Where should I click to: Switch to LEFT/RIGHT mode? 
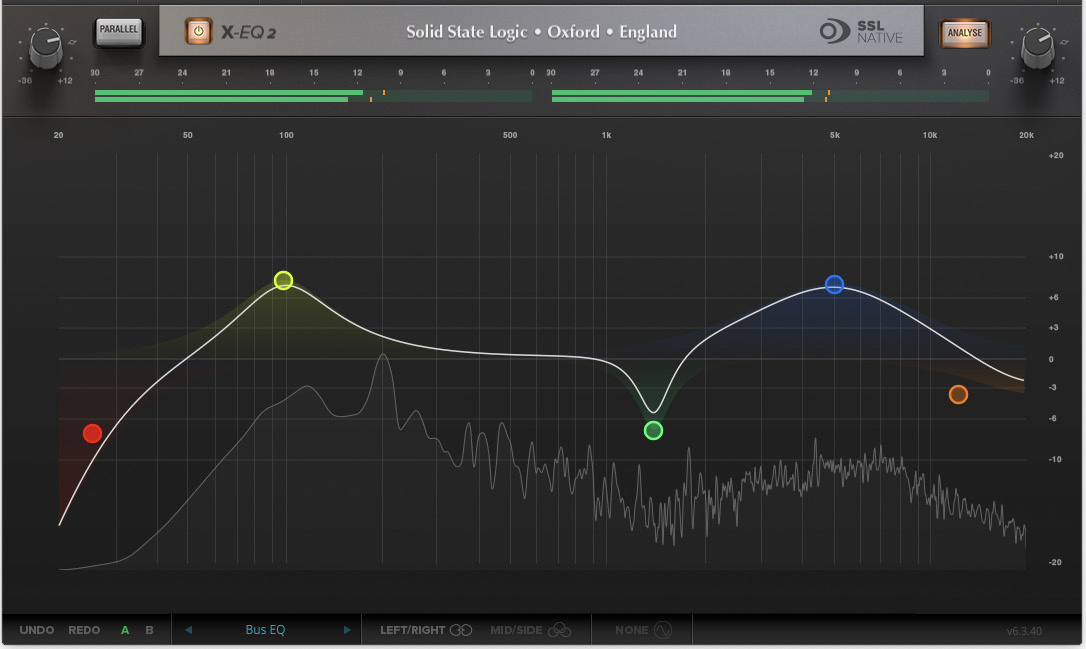(x=423, y=629)
